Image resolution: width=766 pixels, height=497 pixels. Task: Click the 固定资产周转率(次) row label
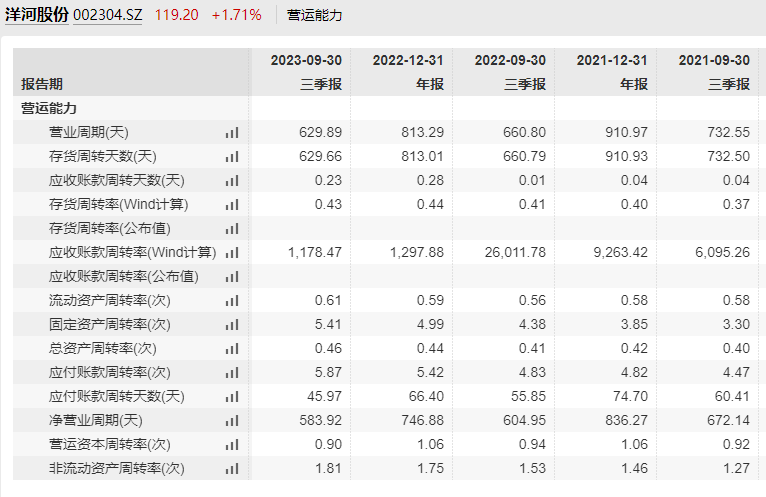[110, 324]
